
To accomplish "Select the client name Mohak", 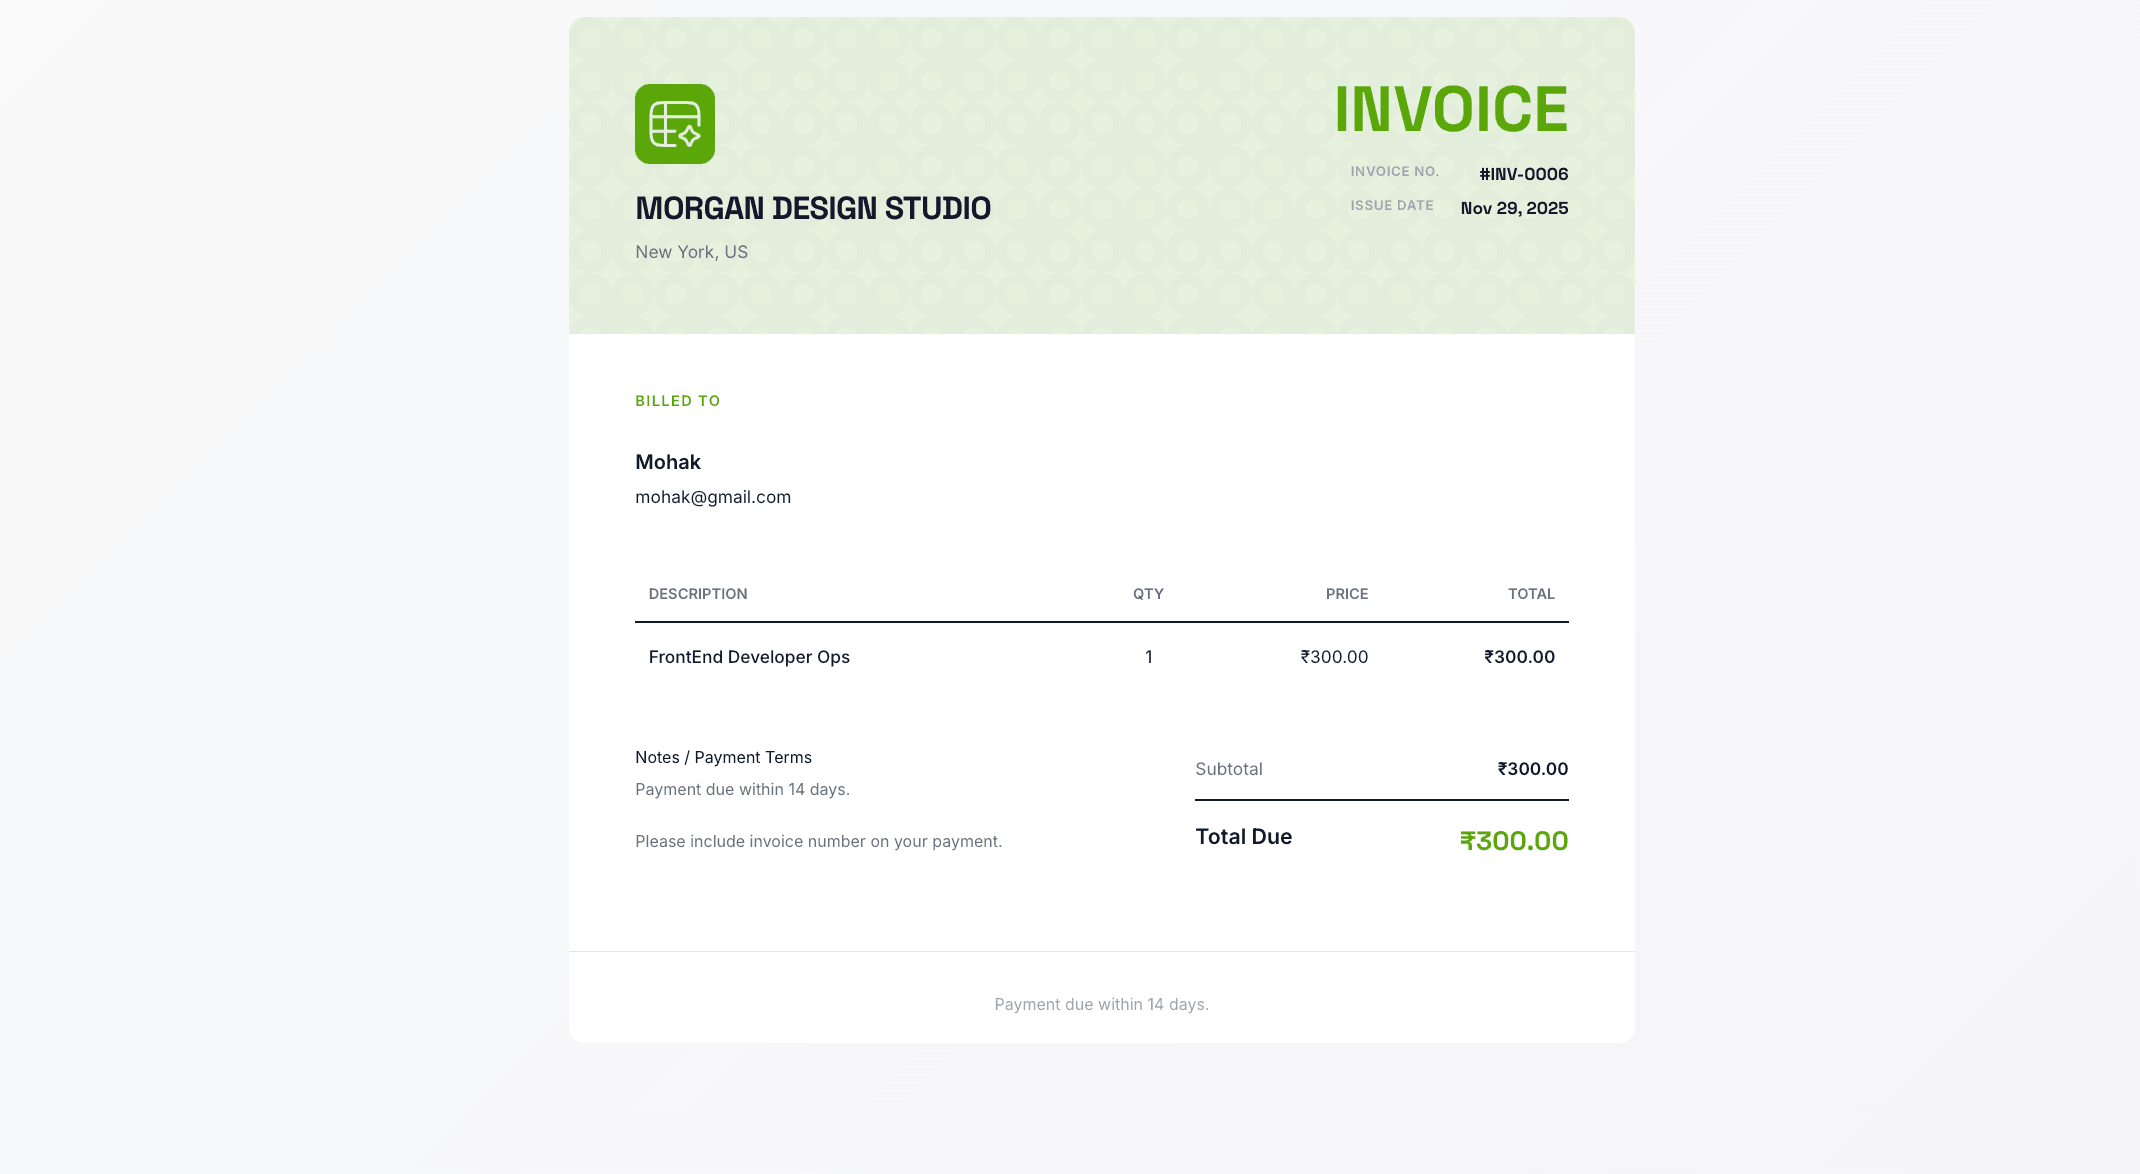I will click(667, 462).
